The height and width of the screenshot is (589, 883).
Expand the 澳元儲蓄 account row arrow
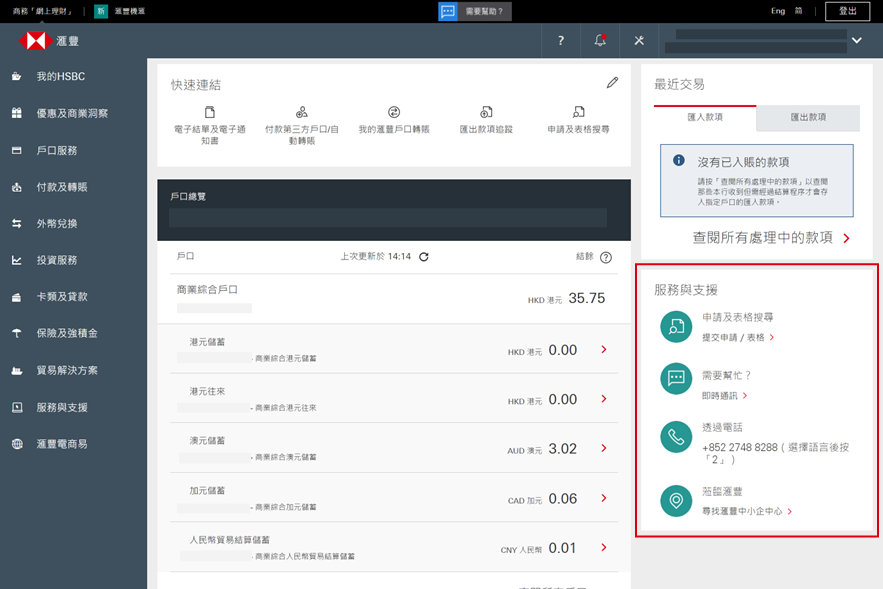click(x=603, y=449)
